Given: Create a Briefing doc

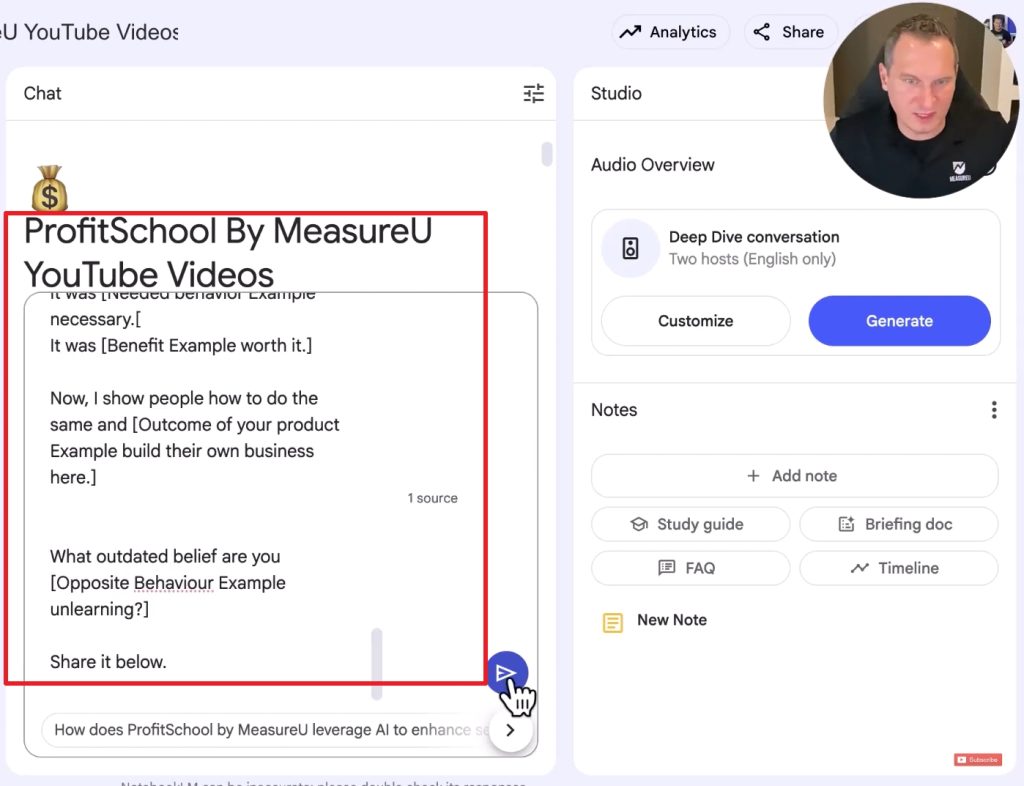Looking at the screenshot, I should tap(899, 524).
